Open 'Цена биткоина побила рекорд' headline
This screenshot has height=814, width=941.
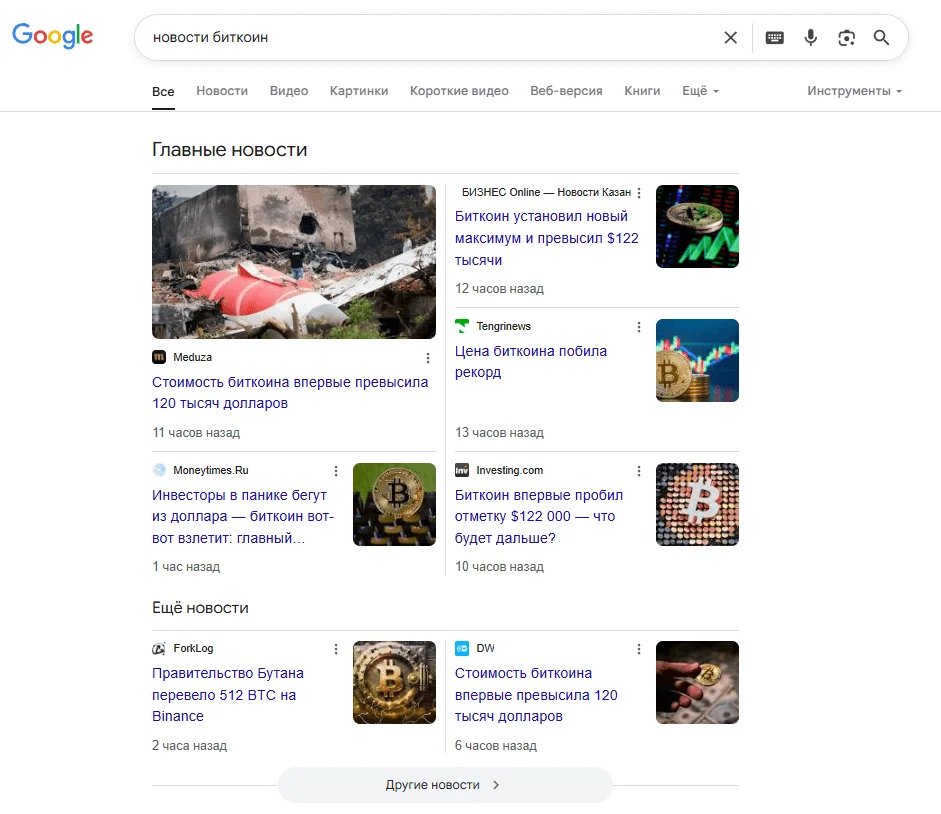click(531, 362)
